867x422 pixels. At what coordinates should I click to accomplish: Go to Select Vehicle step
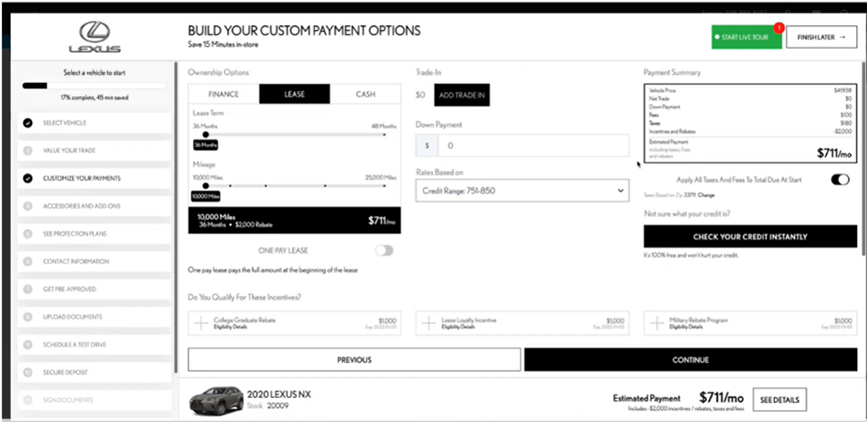coord(95,123)
